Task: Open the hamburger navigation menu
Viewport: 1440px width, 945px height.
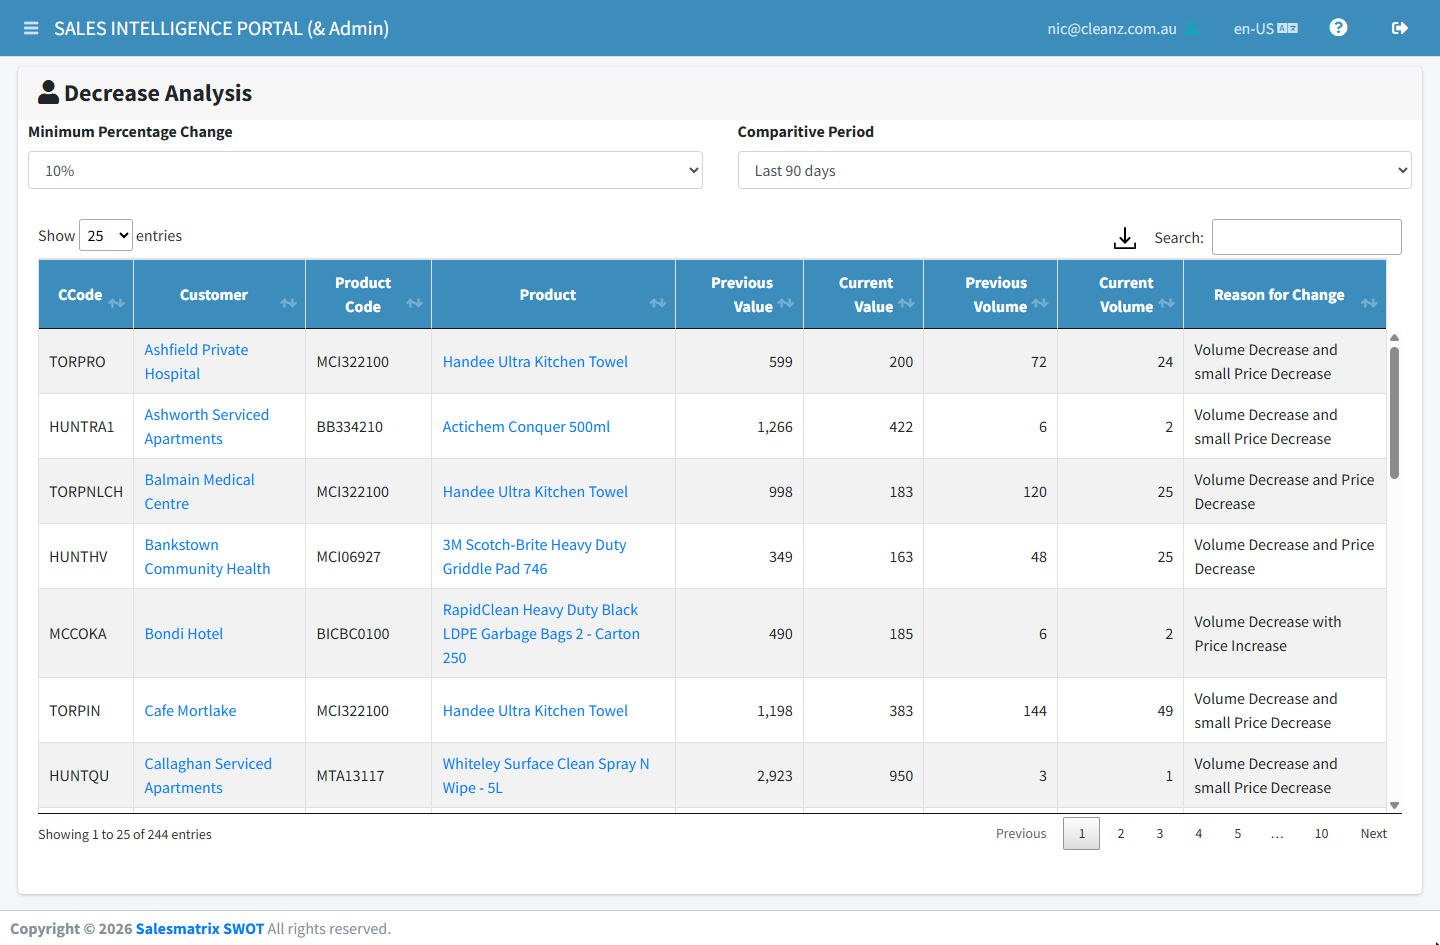Action: pos(31,28)
